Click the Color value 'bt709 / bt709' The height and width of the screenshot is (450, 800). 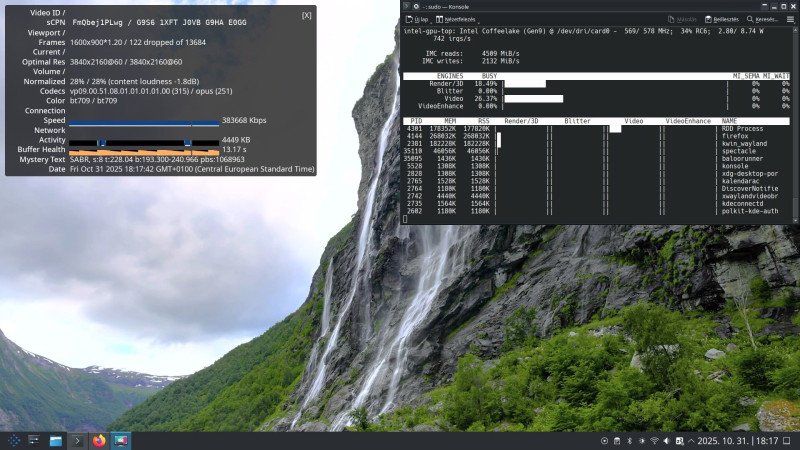coord(93,101)
